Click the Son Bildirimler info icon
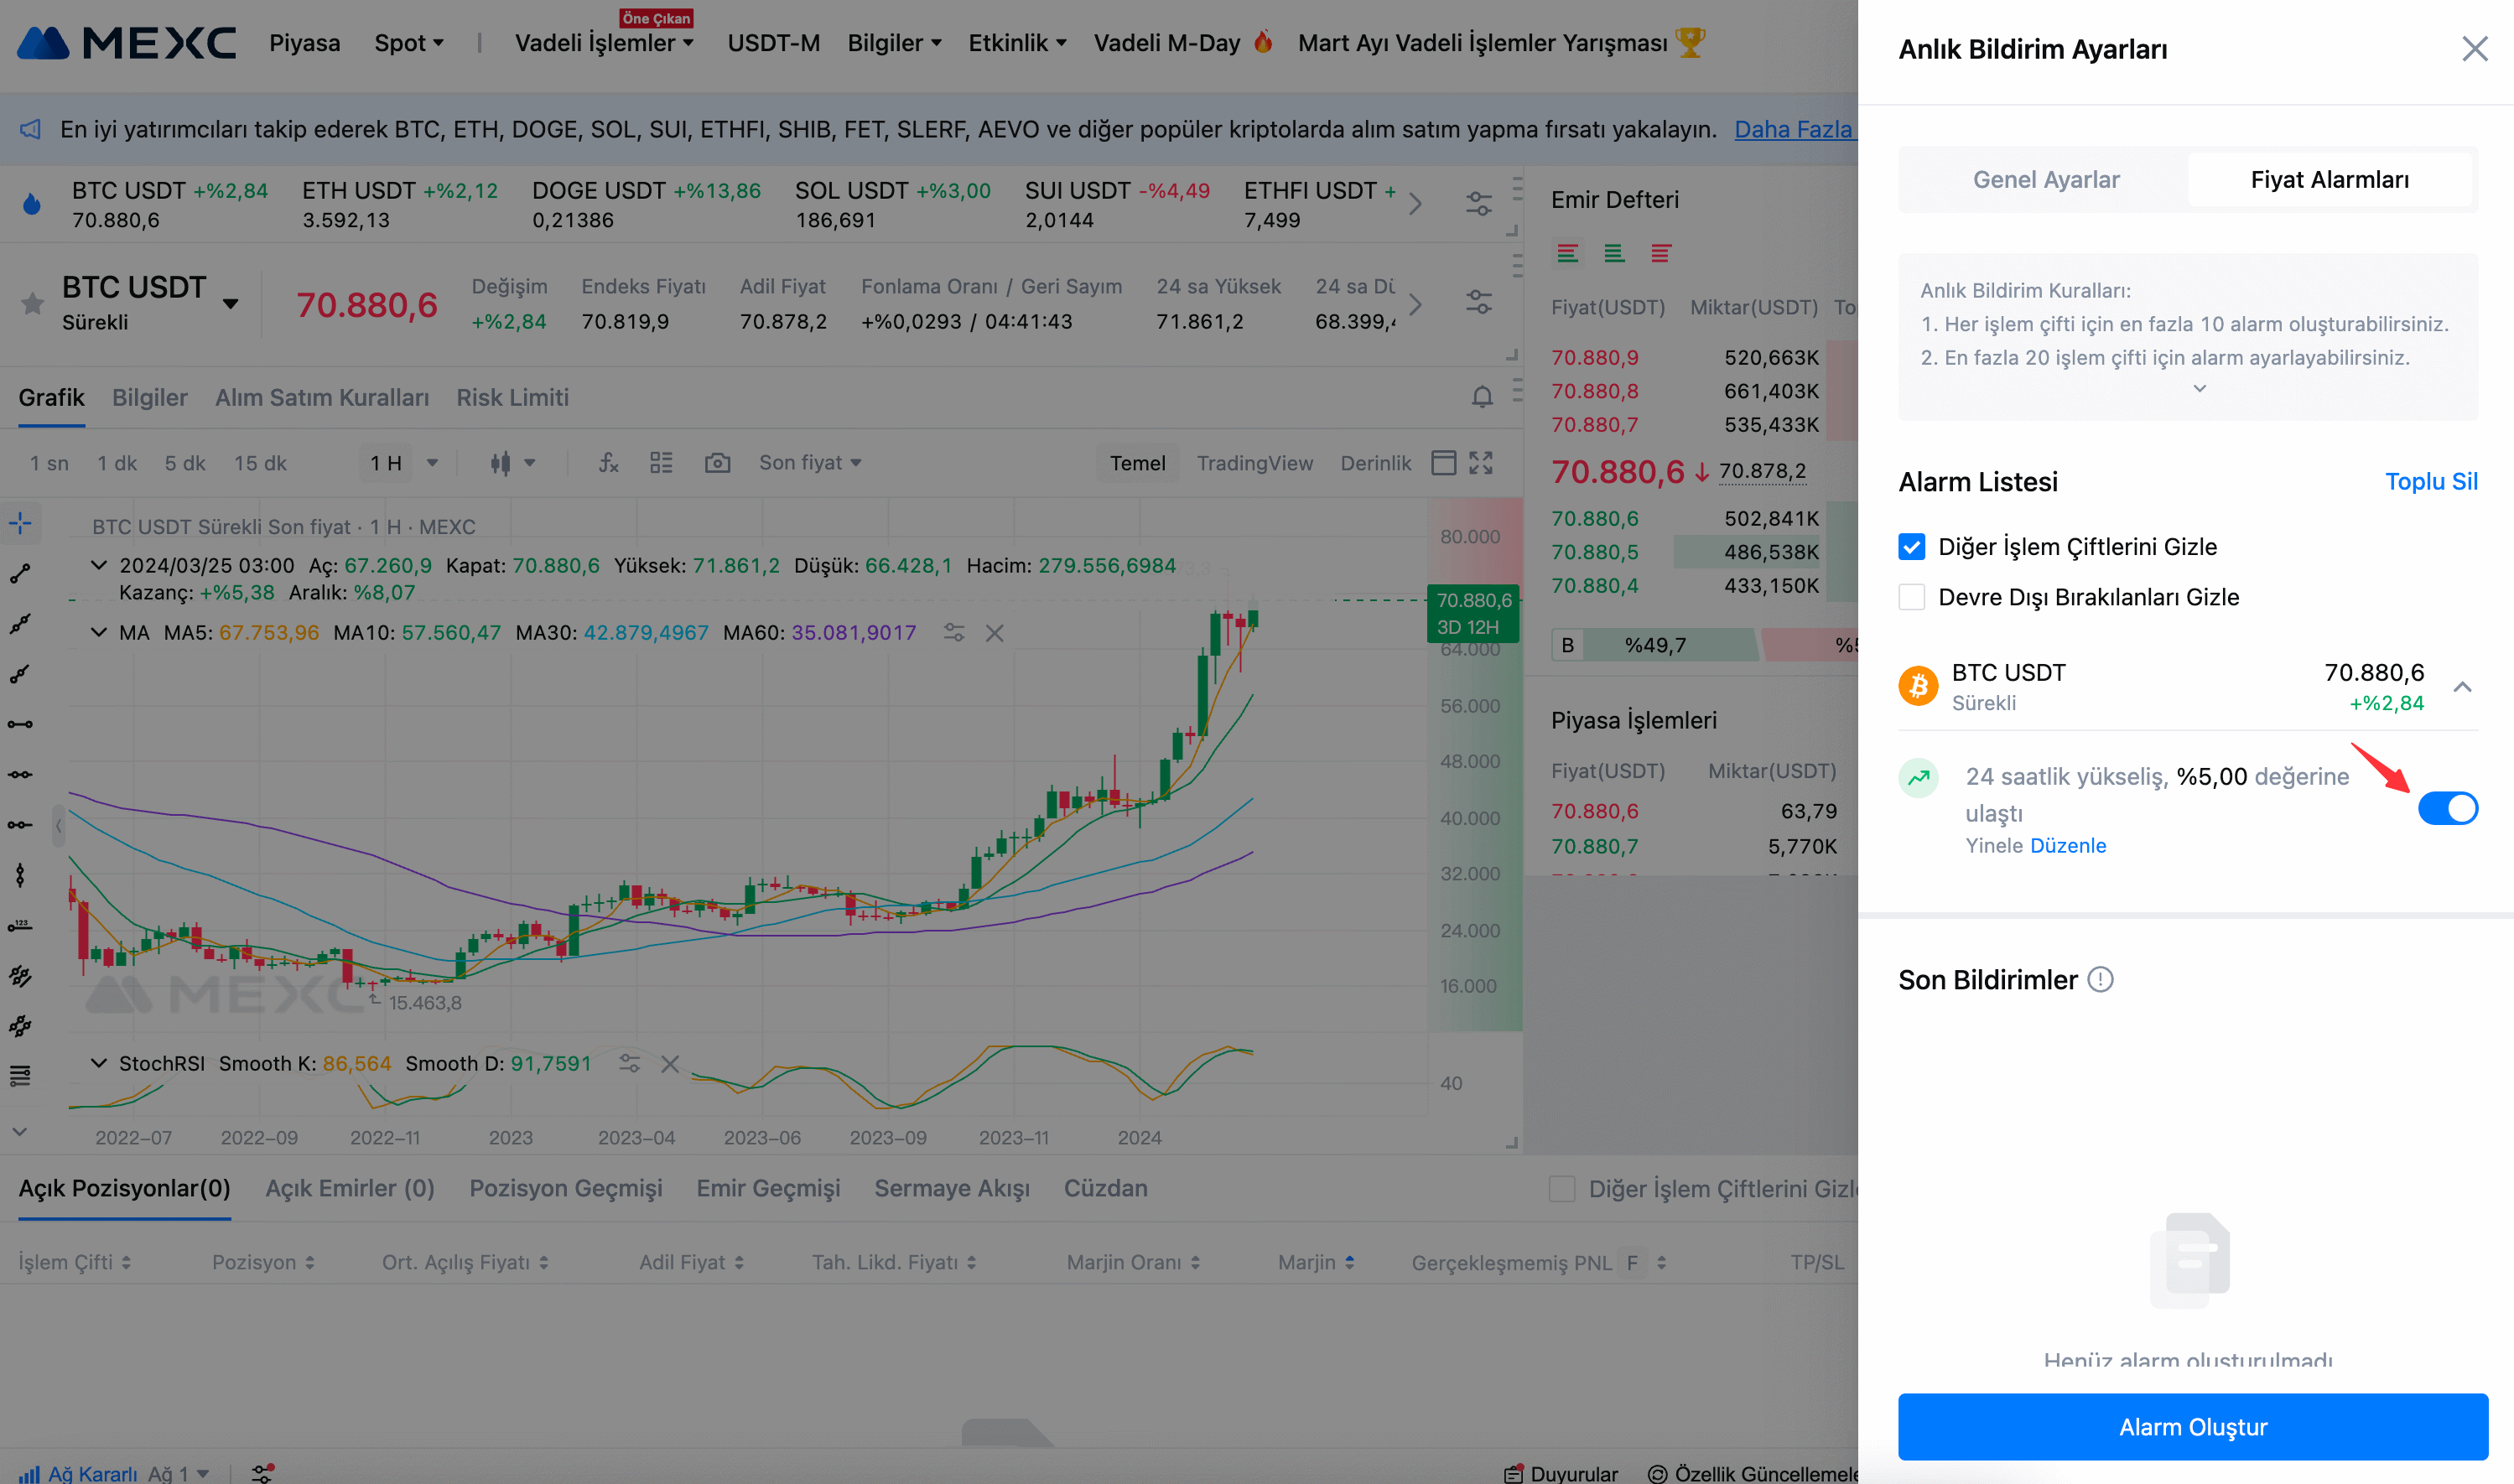The height and width of the screenshot is (1484, 2514). (x=2100, y=980)
